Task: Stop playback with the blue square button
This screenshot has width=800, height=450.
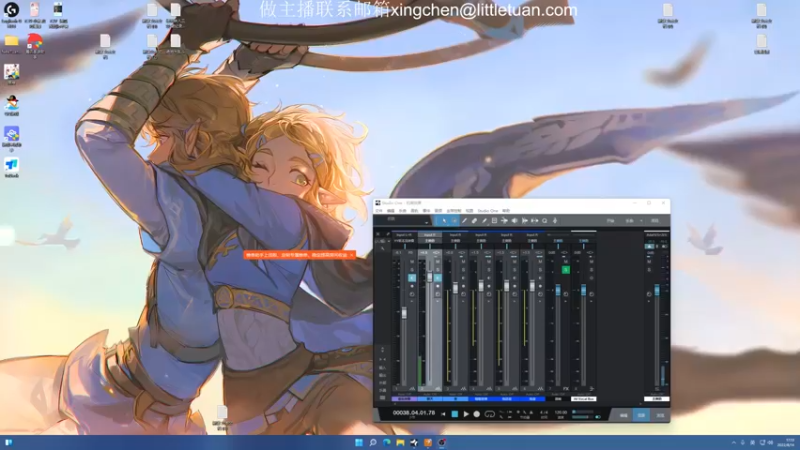Action: (x=455, y=414)
